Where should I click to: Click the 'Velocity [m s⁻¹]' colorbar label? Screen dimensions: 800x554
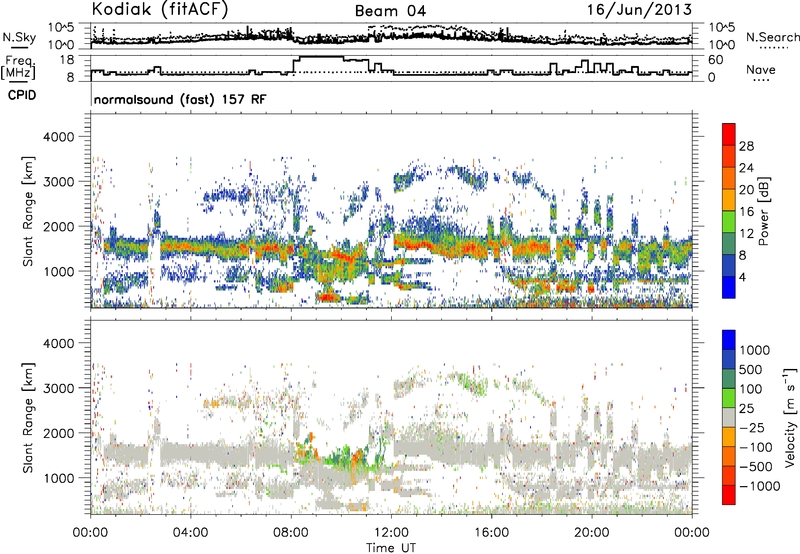click(x=790, y=417)
